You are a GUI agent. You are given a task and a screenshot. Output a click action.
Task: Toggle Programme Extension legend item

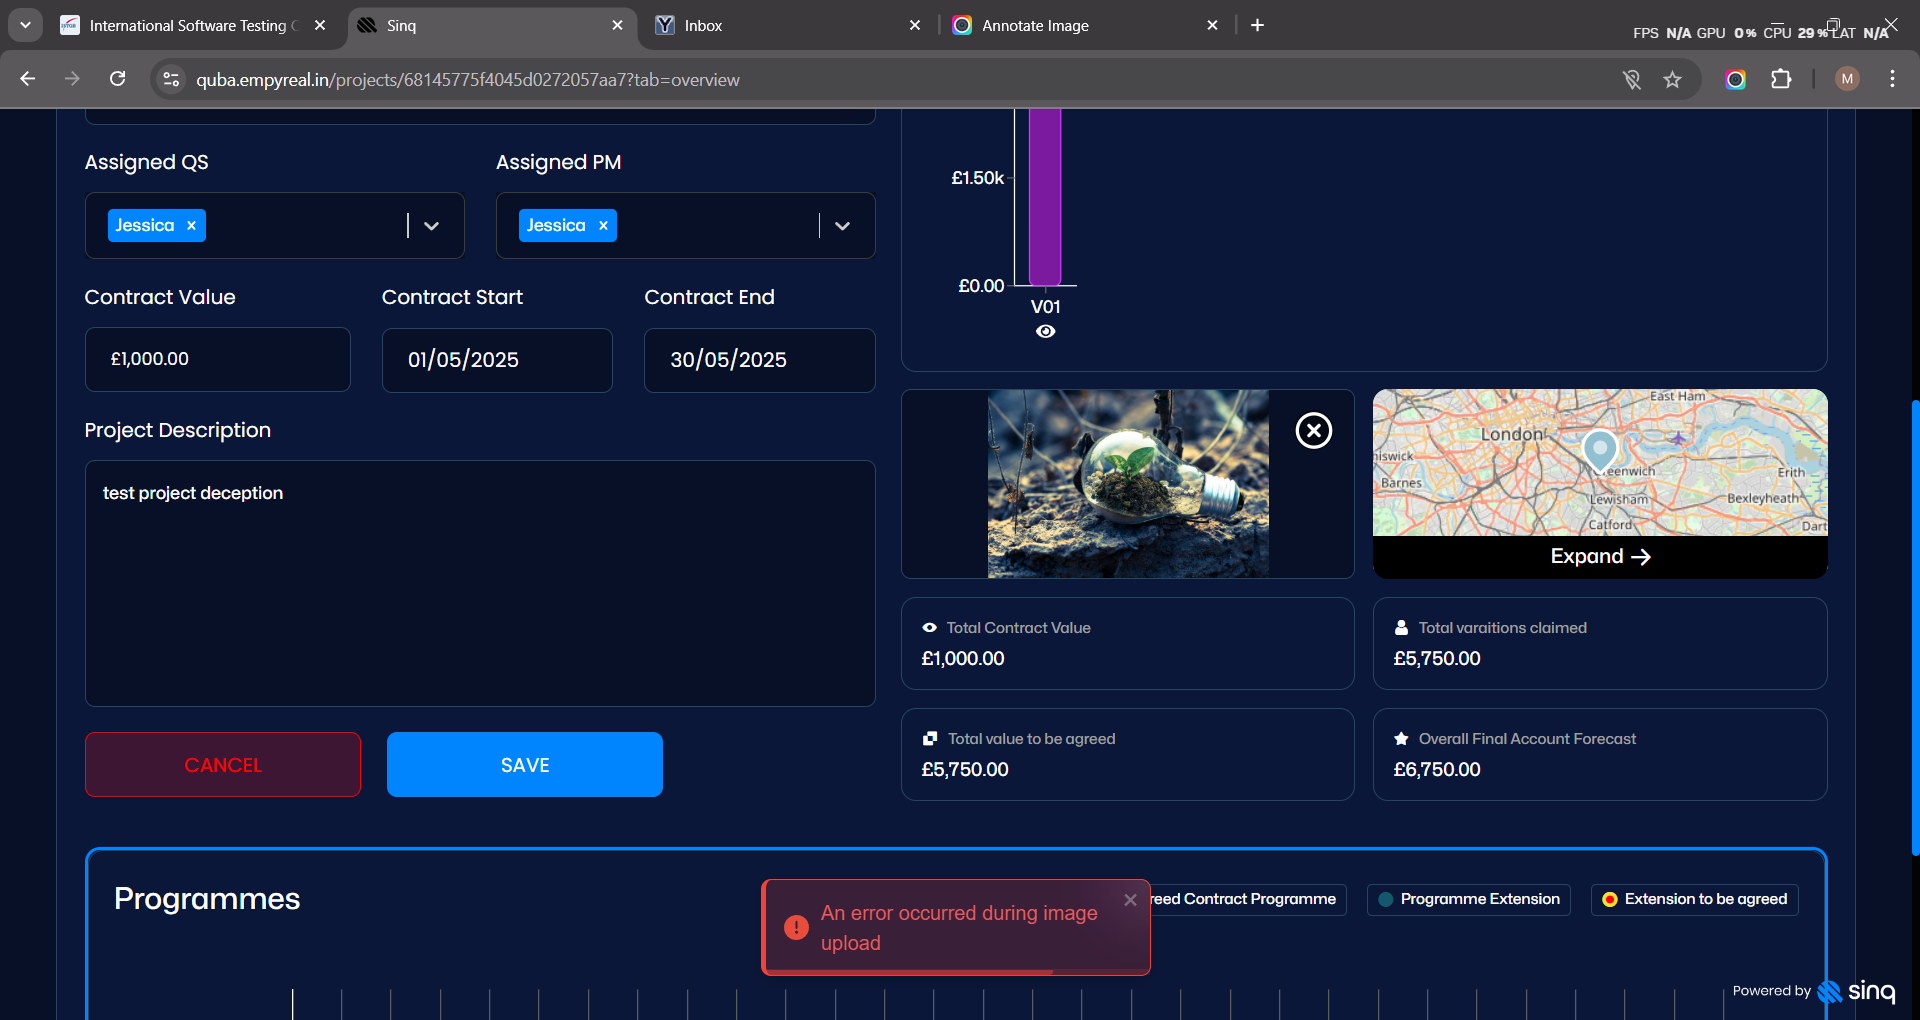click(x=1468, y=899)
